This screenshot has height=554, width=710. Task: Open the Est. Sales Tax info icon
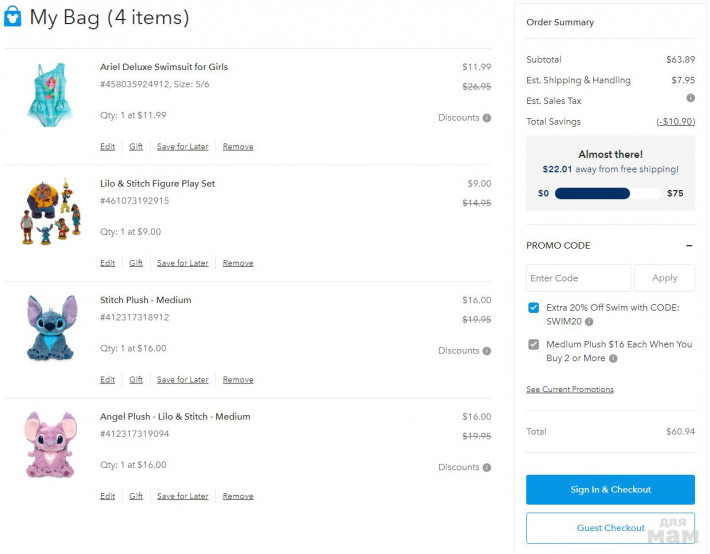click(690, 98)
